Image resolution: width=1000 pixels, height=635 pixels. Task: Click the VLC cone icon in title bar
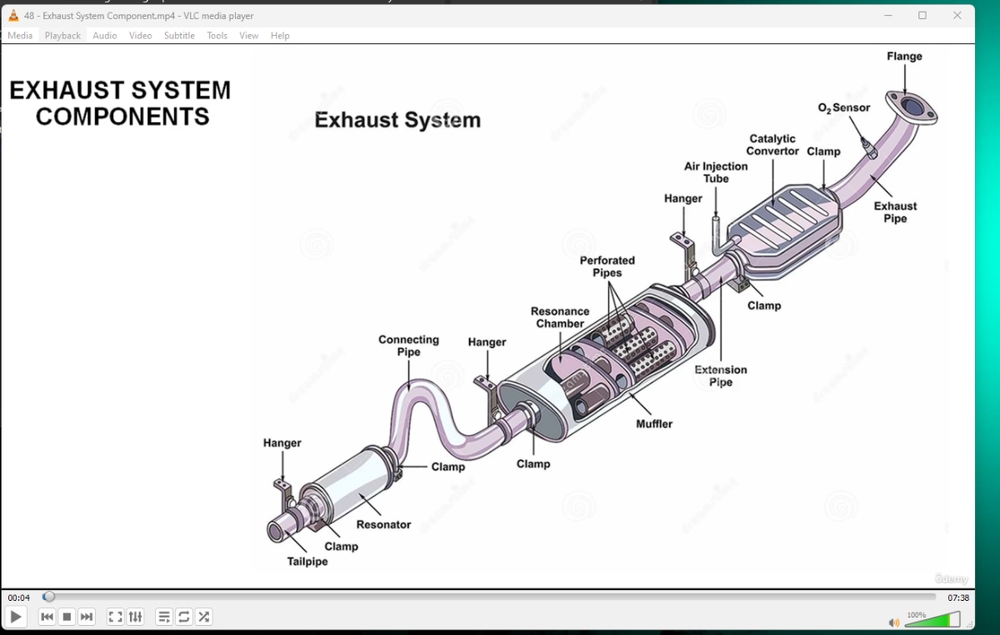click(x=13, y=15)
